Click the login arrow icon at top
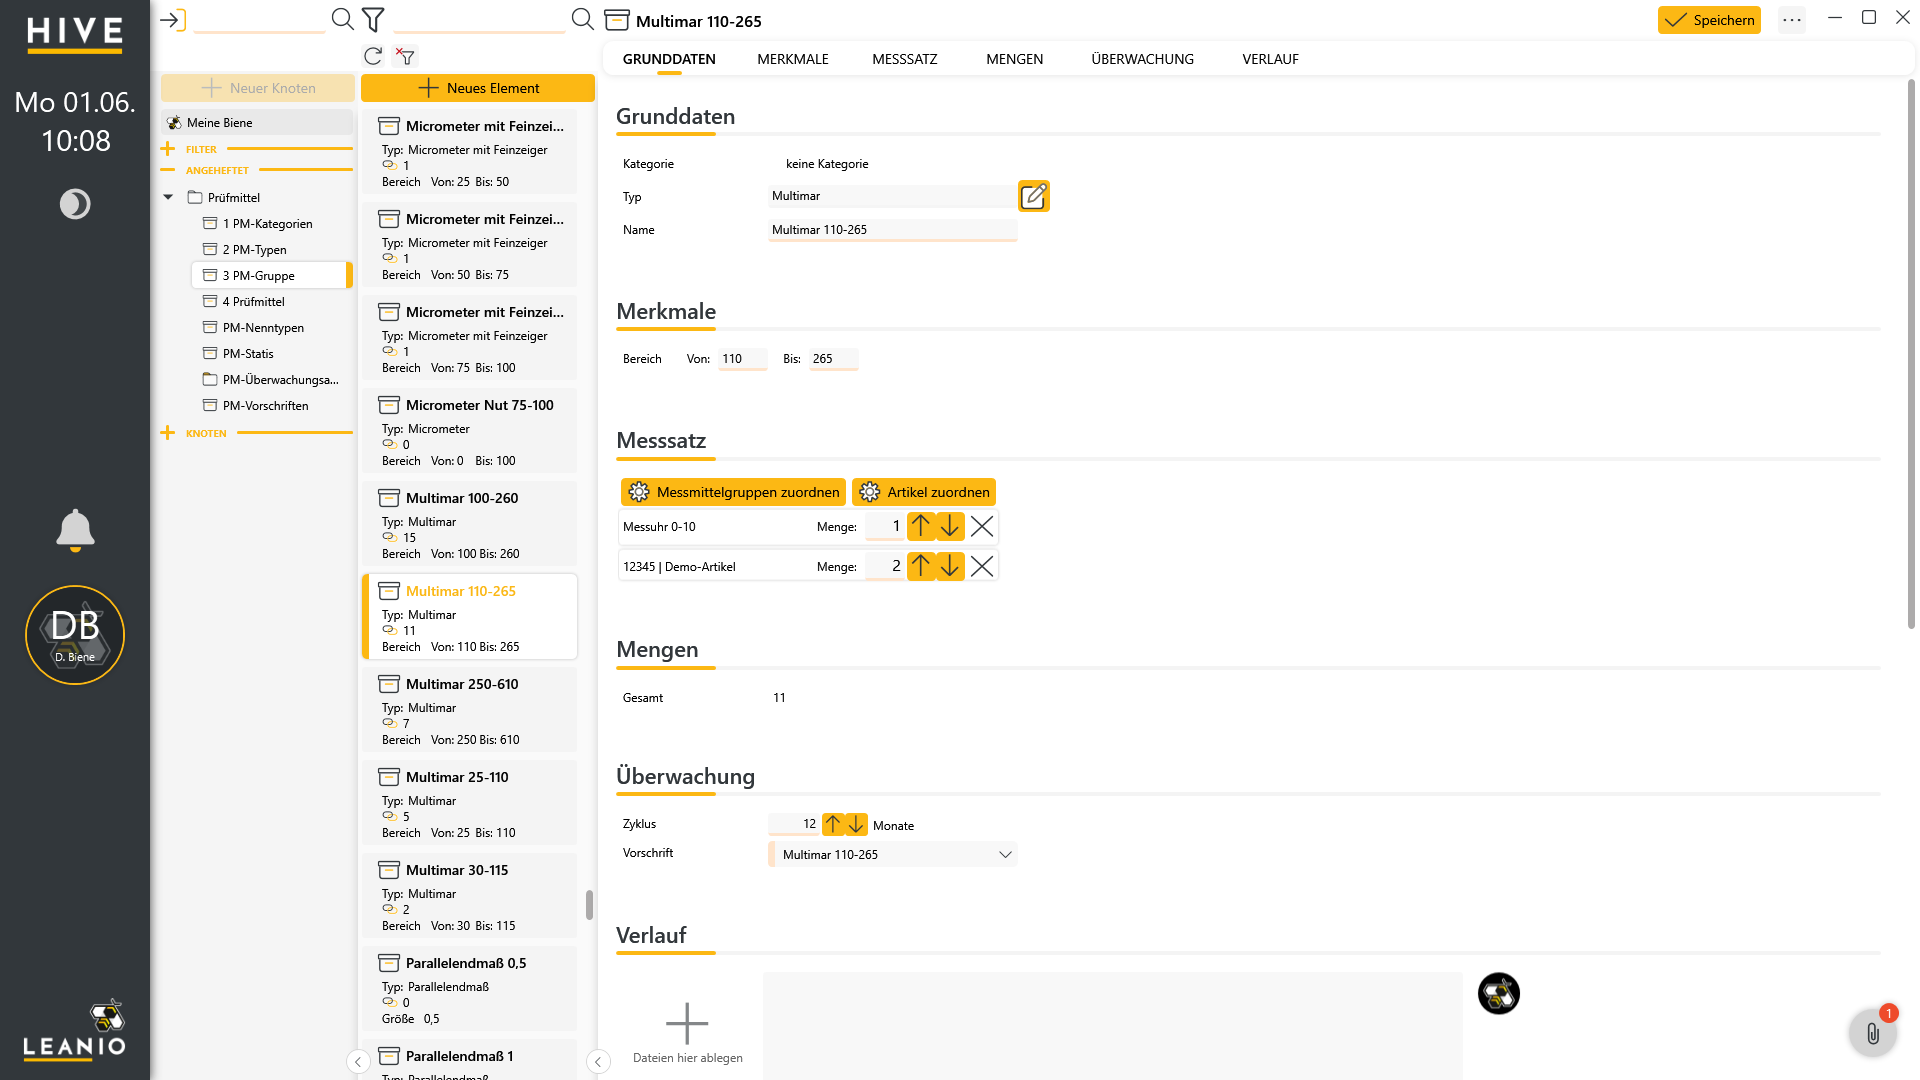1920x1080 pixels. click(173, 20)
